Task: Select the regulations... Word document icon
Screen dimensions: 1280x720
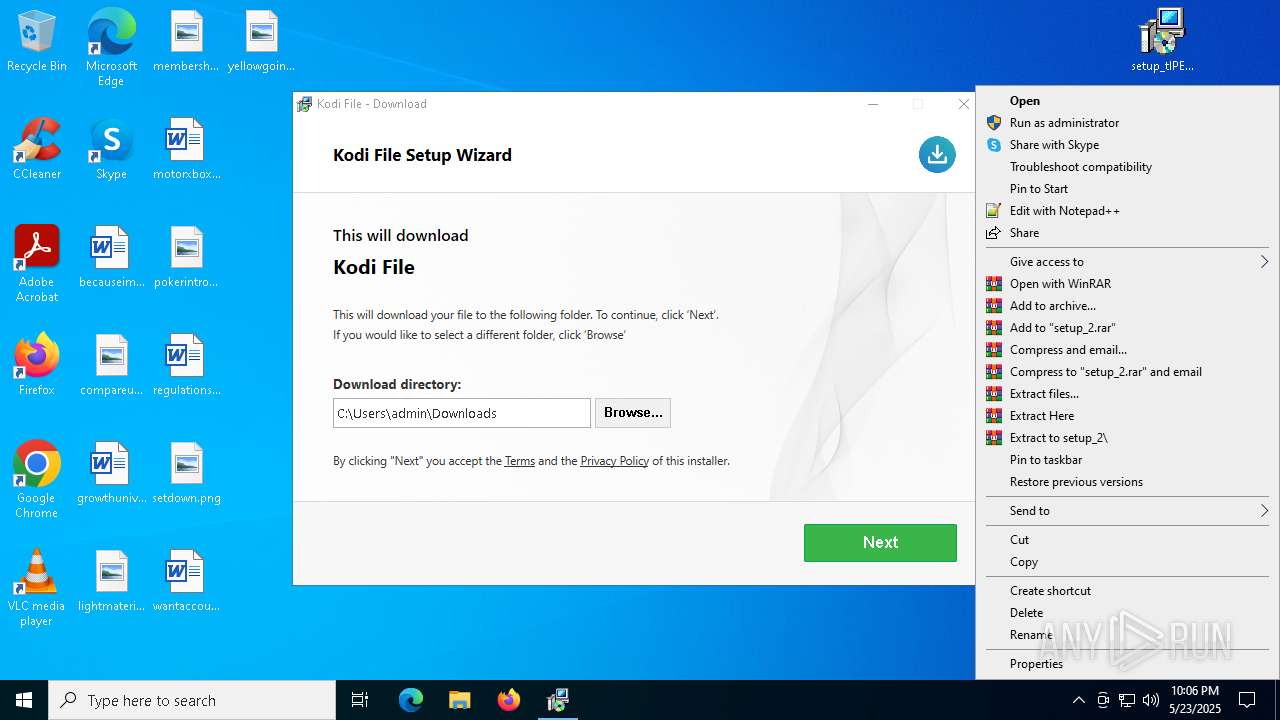Action: coord(186,365)
